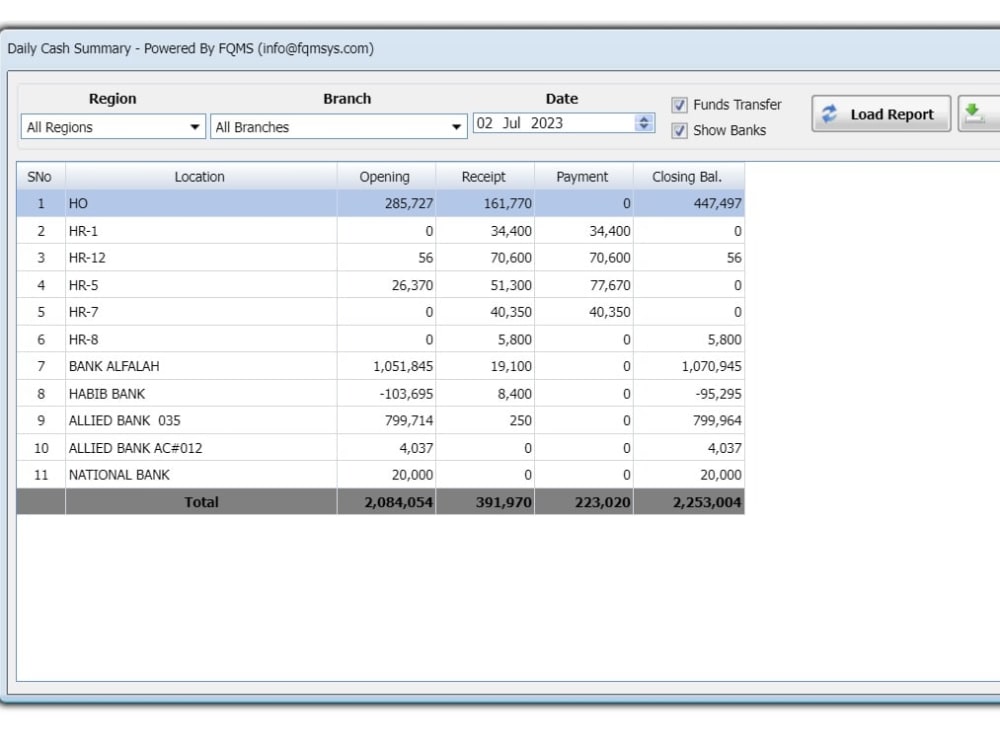Screen dimensions: 1000x750
Task: Toggle the Show Banks checkbox
Action: tap(679, 131)
